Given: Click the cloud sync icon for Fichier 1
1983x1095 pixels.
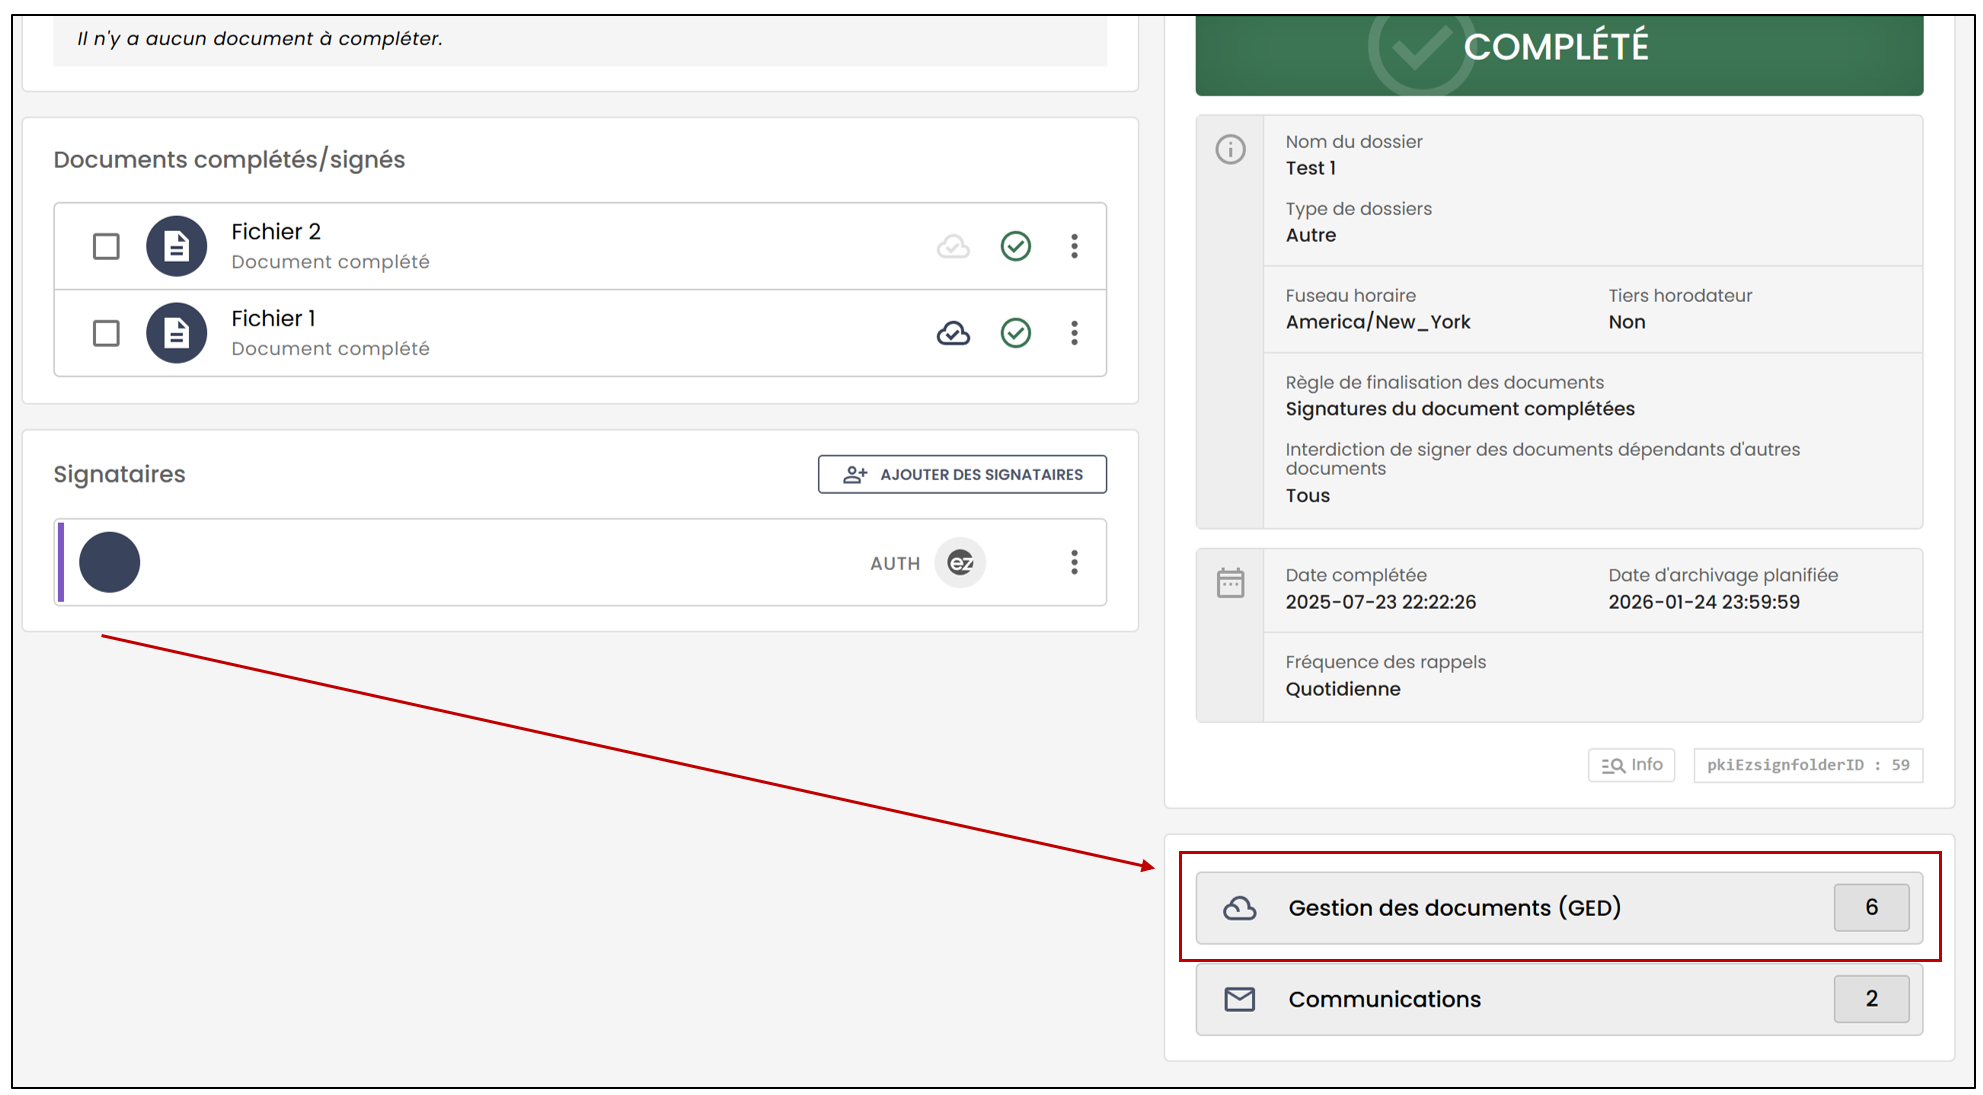Looking at the screenshot, I should [x=953, y=333].
